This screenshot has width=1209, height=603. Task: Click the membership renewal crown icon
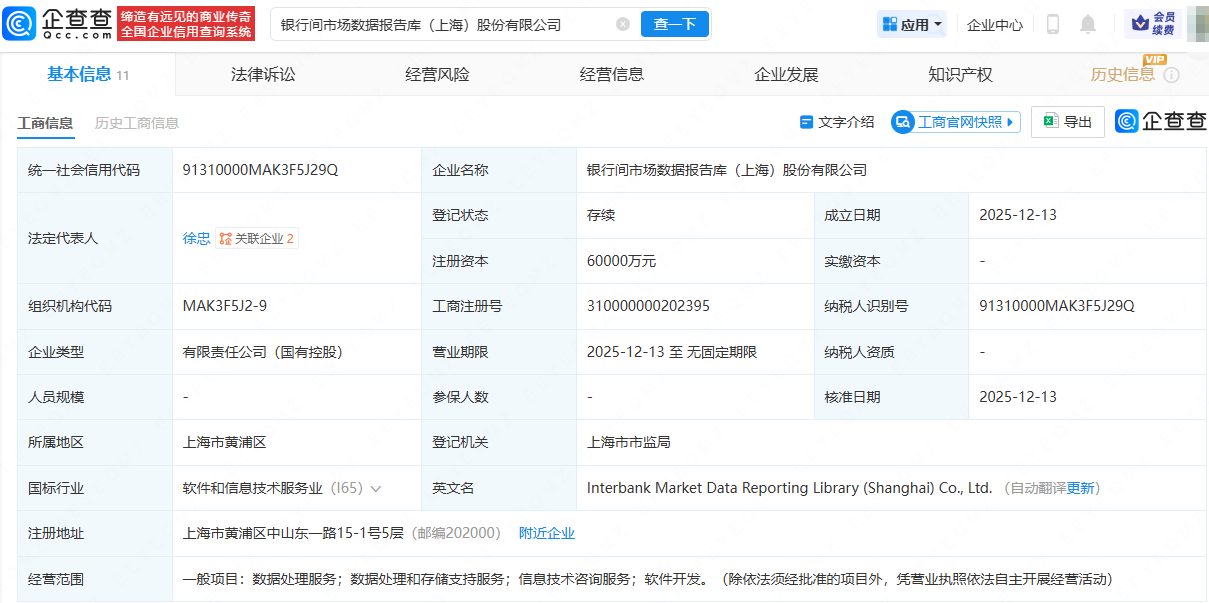coord(1141,24)
